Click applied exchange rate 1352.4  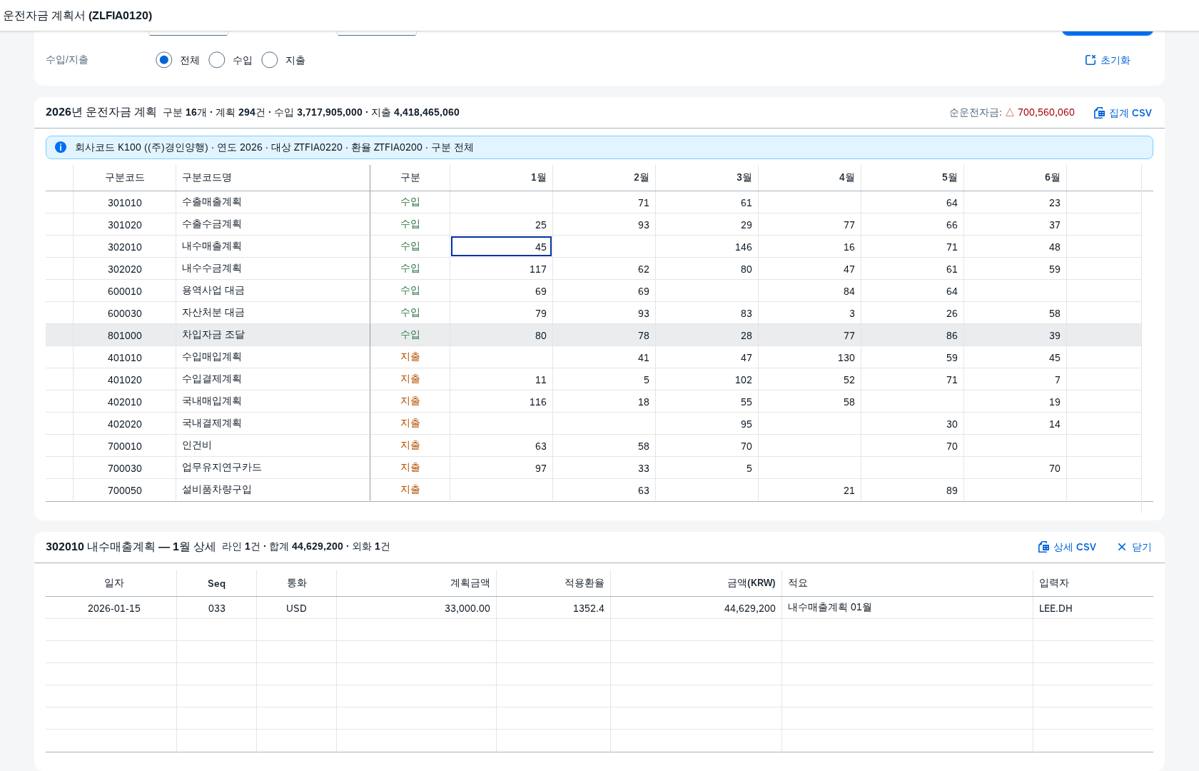(x=588, y=609)
